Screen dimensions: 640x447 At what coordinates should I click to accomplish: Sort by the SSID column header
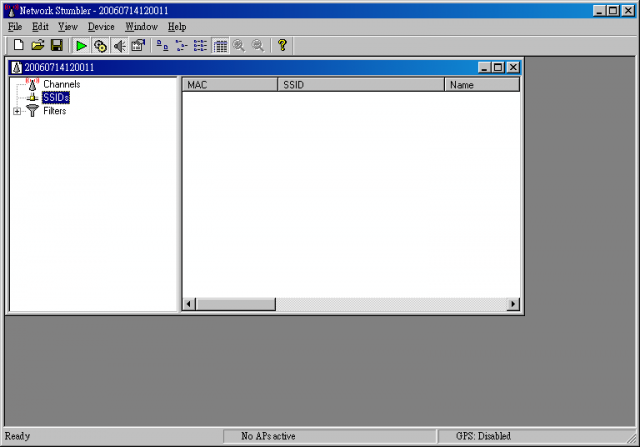(361, 85)
